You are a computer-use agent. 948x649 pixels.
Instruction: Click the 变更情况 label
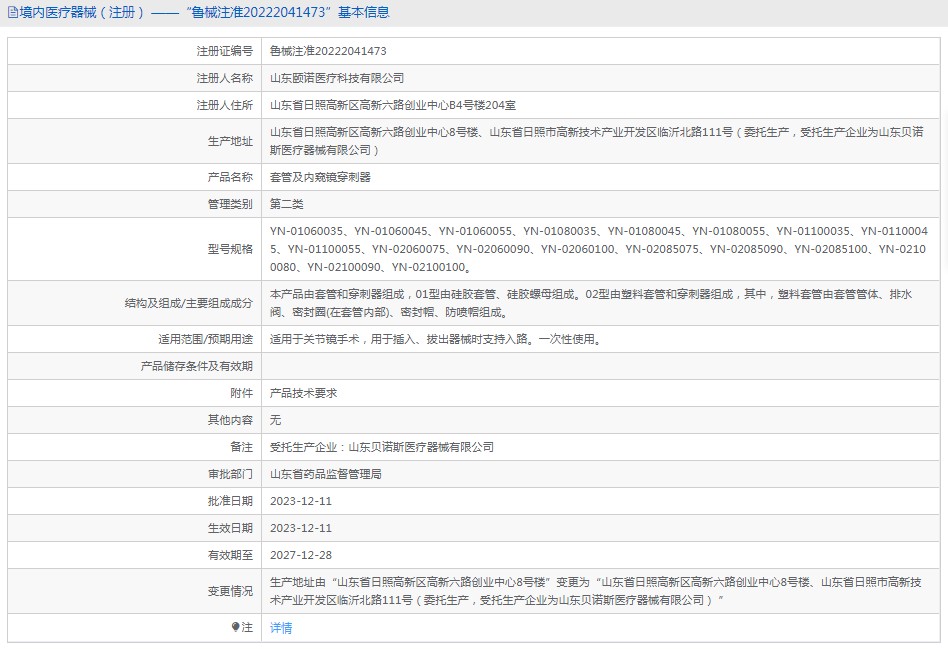tap(230, 591)
